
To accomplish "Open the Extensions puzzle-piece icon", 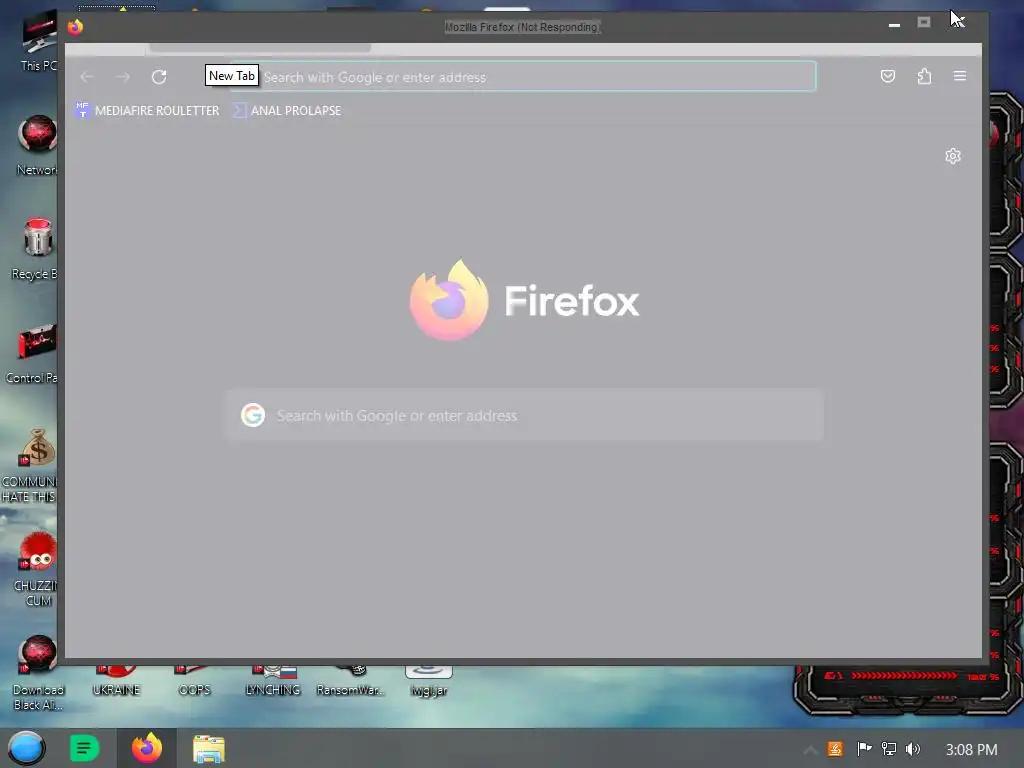I will (924, 76).
